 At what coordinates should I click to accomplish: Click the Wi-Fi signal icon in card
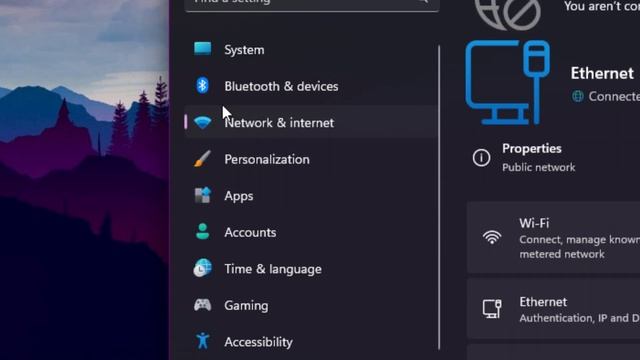click(492, 237)
